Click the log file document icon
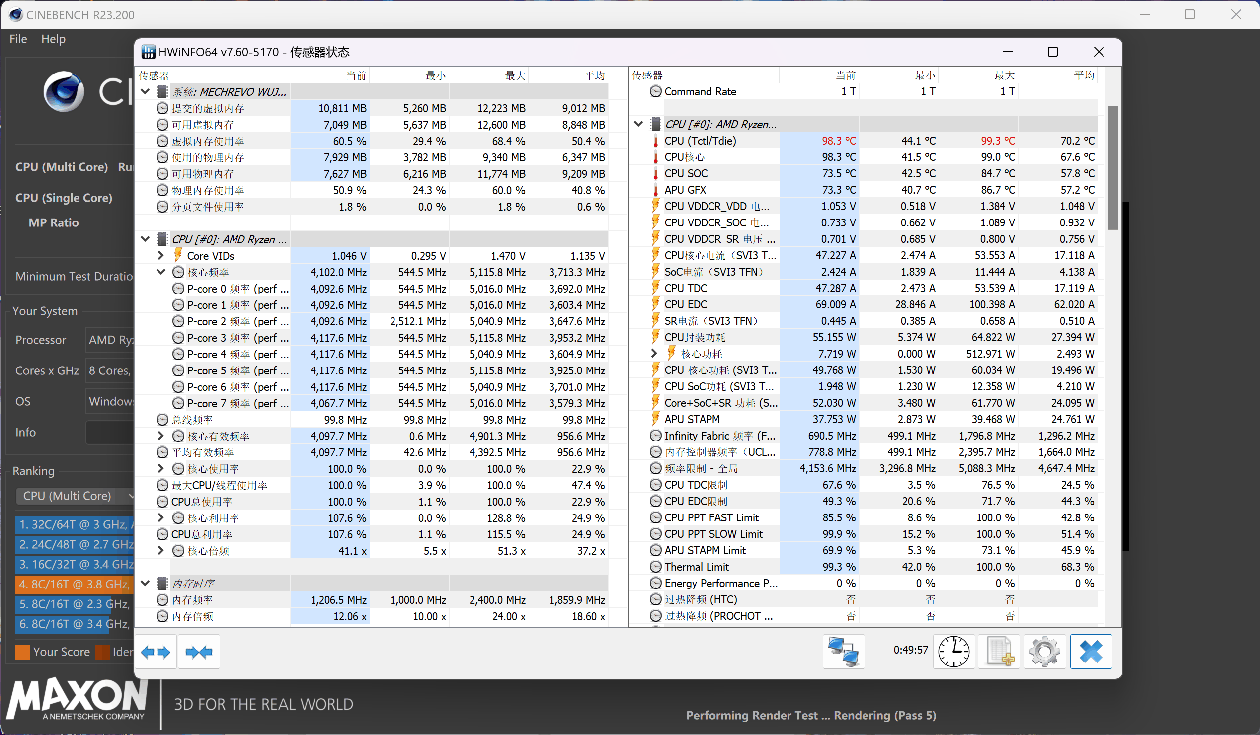This screenshot has height=735, width=1260. (1000, 652)
